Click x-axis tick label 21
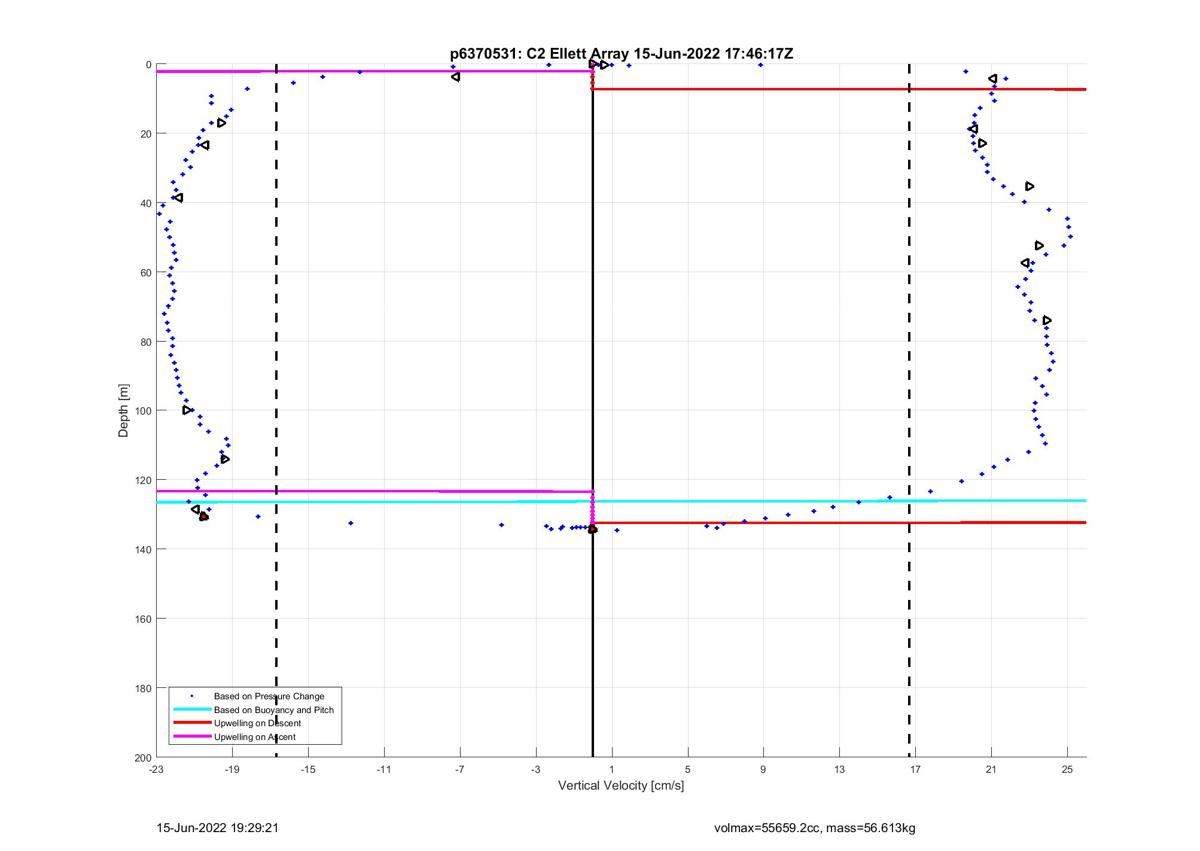1200x851 pixels. [x=991, y=769]
